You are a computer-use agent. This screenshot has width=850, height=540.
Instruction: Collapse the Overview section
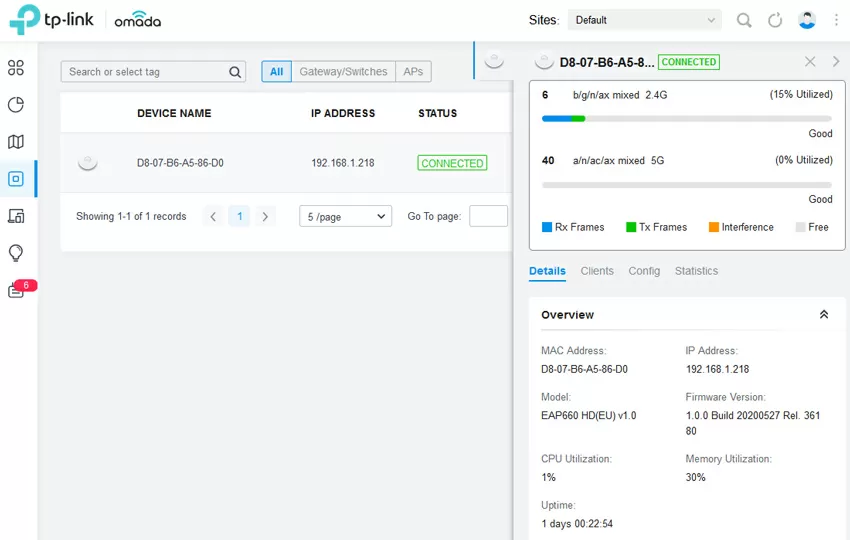click(x=824, y=314)
